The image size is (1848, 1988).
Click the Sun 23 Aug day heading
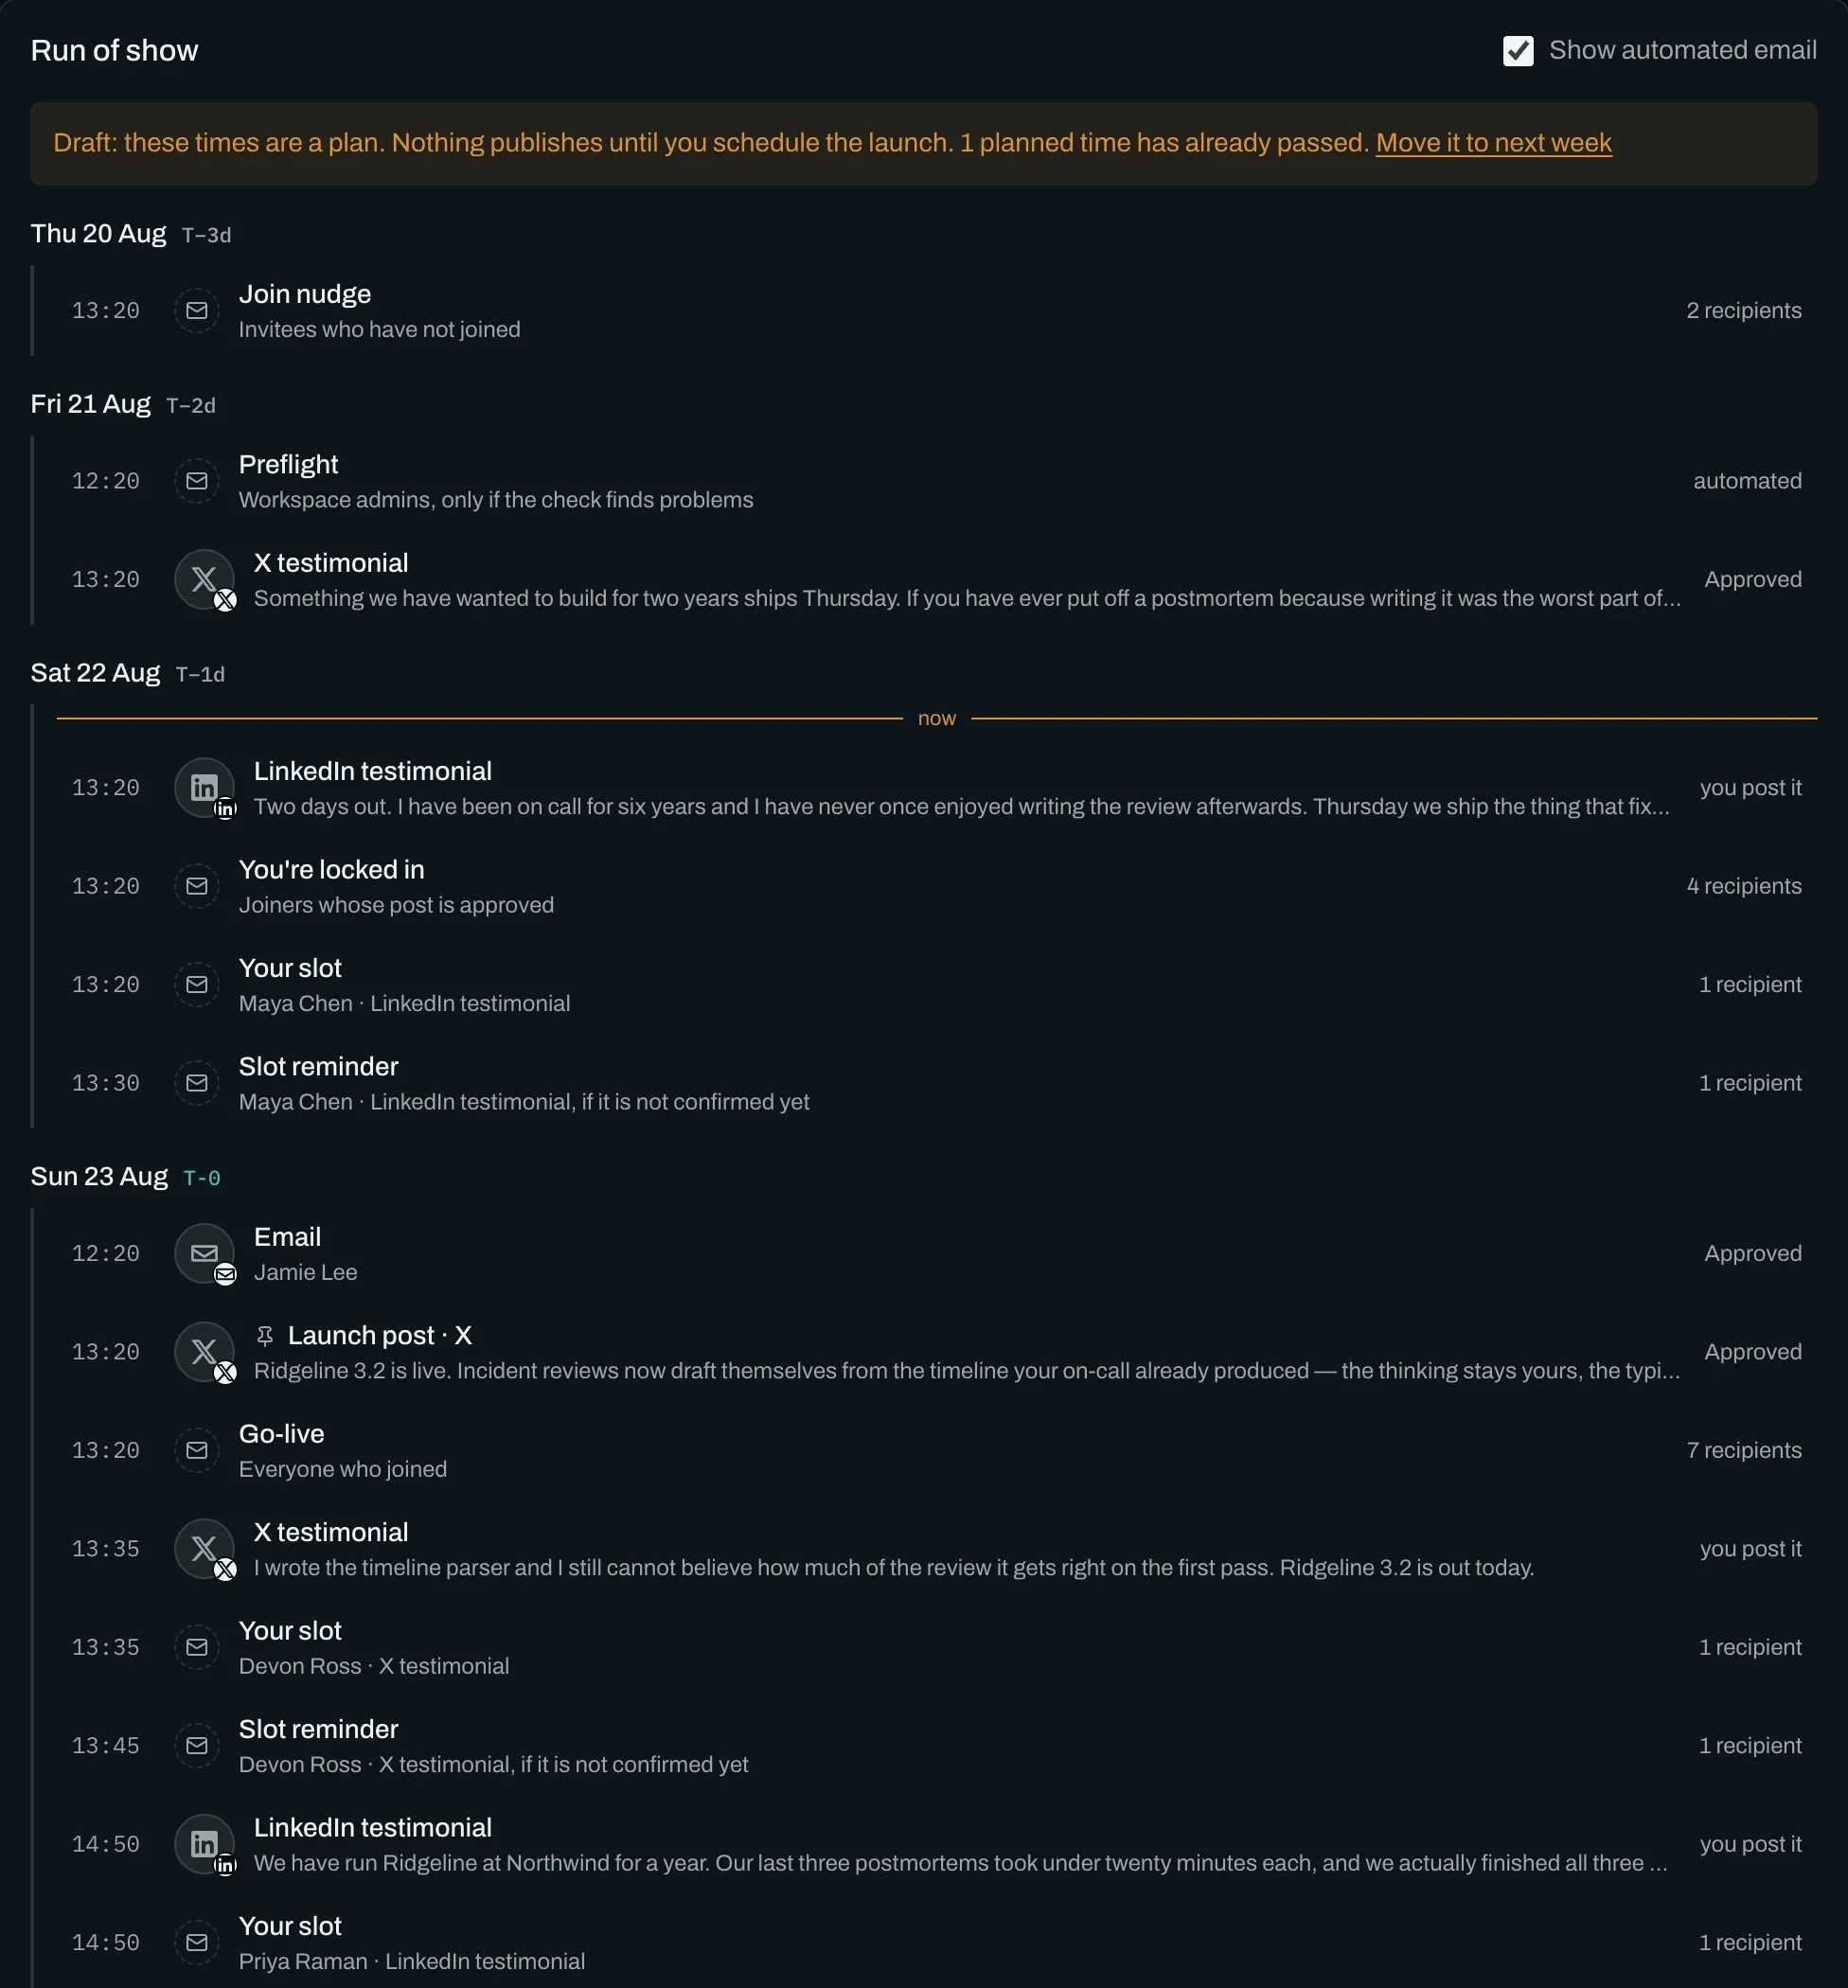(99, 1176)
